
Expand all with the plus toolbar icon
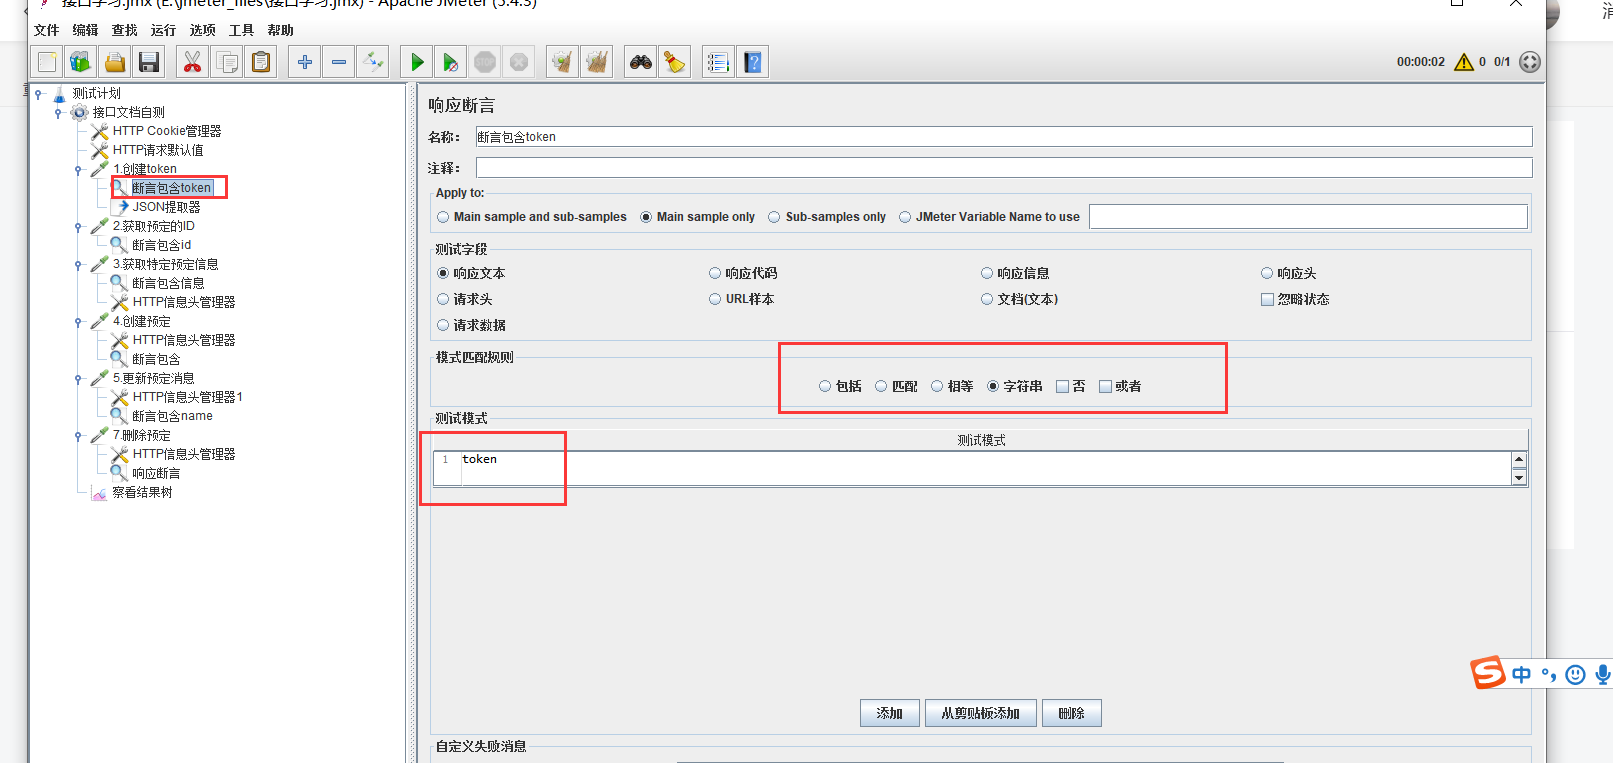pos(305,62)
